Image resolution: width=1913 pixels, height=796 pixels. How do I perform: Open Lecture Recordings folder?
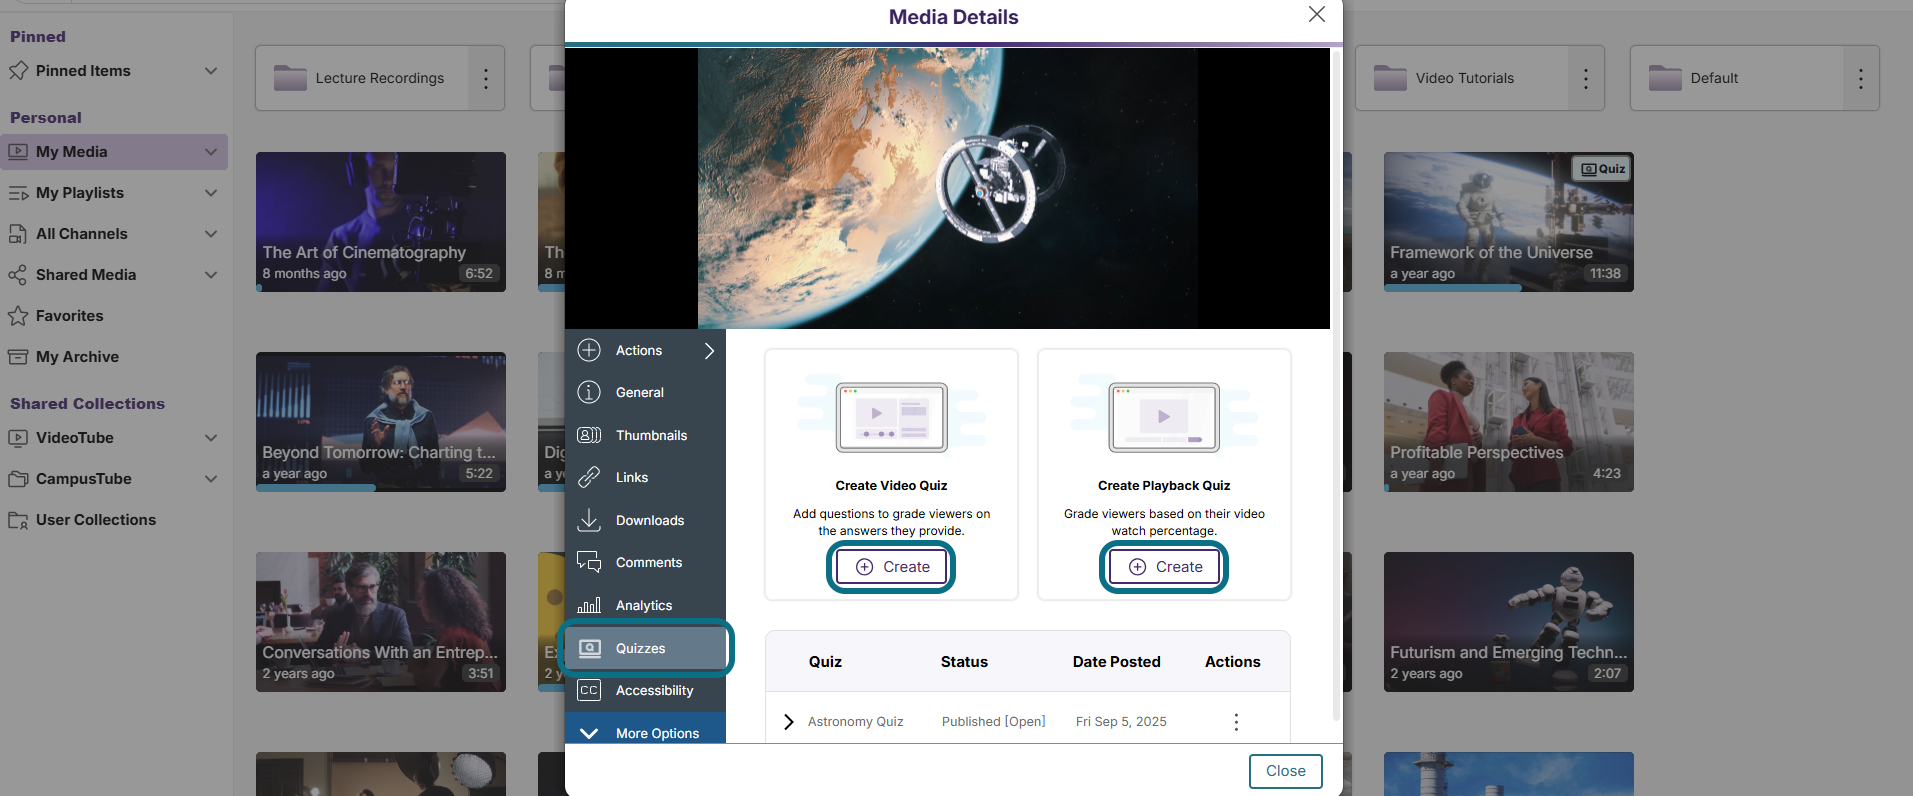tap(362, 78)
